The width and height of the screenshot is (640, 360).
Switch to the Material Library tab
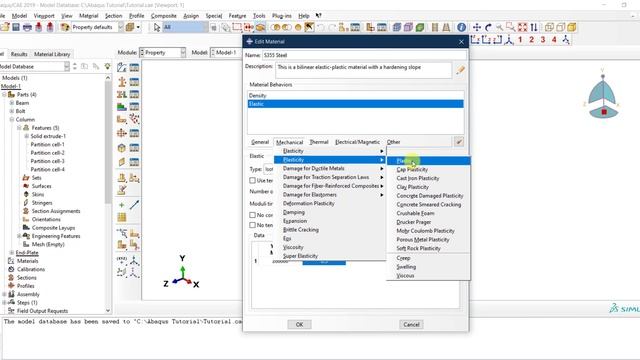tap(52, 54)
